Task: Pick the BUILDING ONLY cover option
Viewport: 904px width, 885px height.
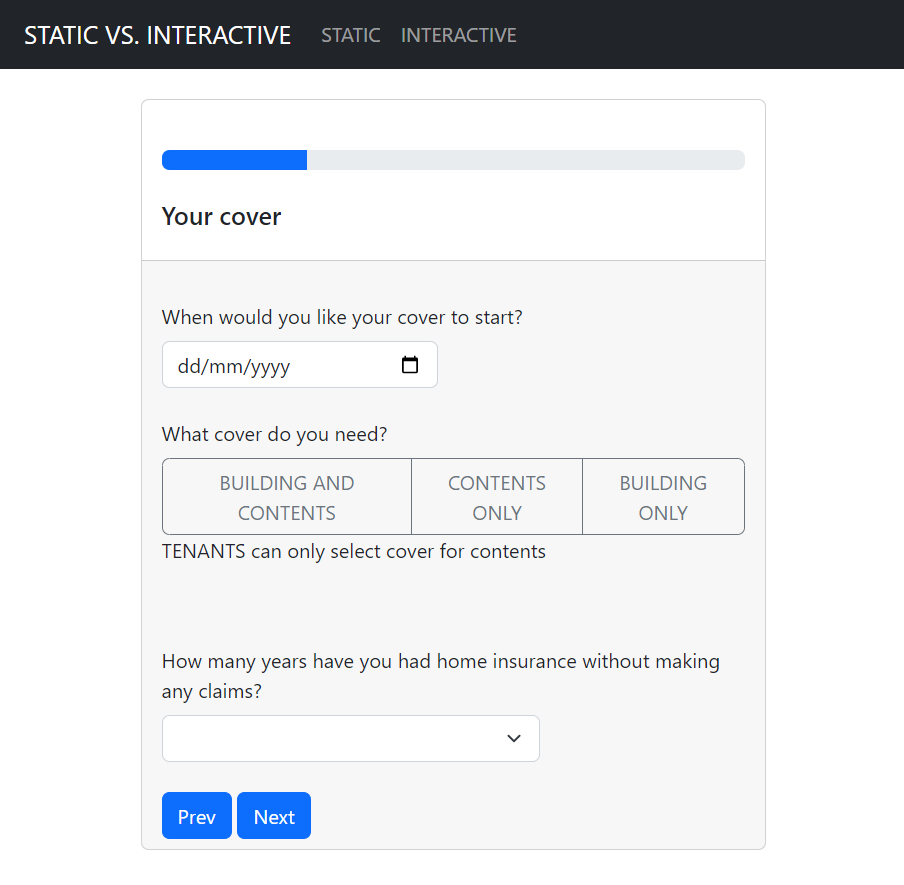Action: pyautogui.click(x=663, y=497)
